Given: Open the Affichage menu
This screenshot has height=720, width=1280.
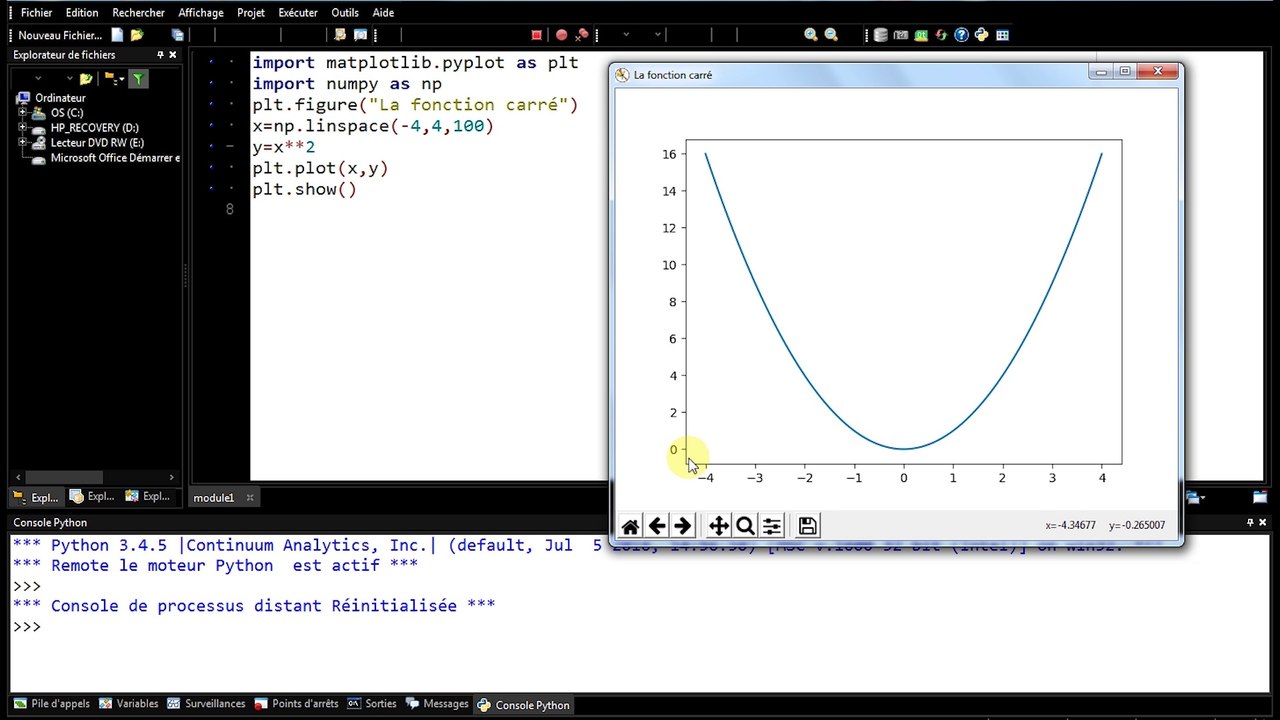Looking at the screenshot, I should tap(201, 13).
